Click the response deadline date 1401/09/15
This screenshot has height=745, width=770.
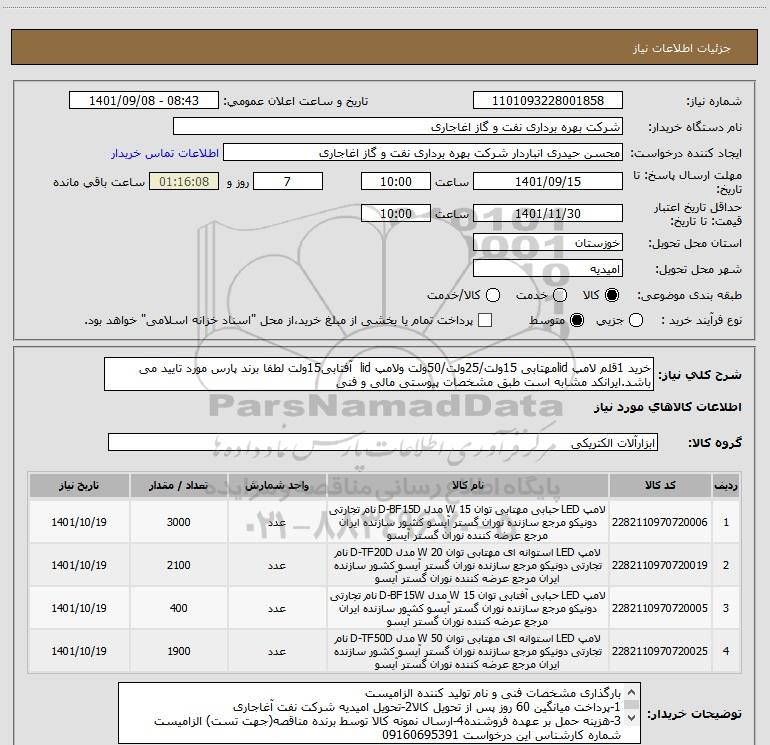click(x=548, y=181)
